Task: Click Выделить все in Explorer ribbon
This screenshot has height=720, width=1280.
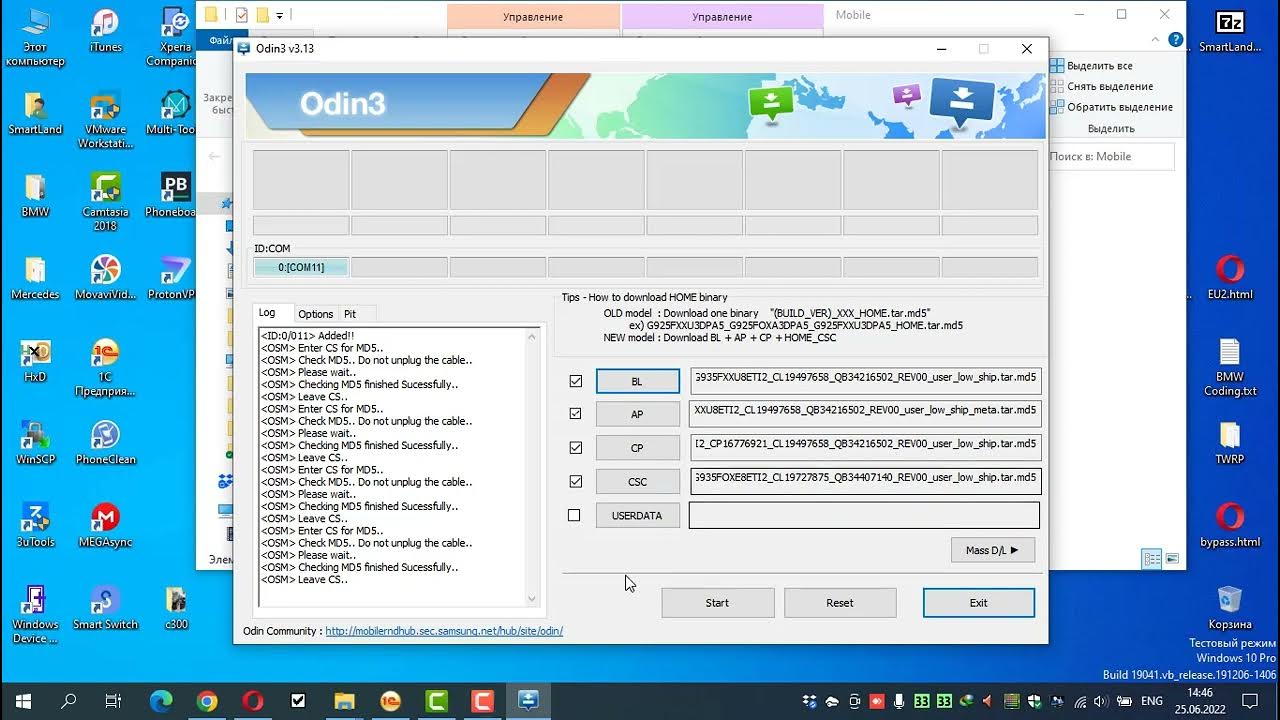Action: click(x=1091, y=65)
